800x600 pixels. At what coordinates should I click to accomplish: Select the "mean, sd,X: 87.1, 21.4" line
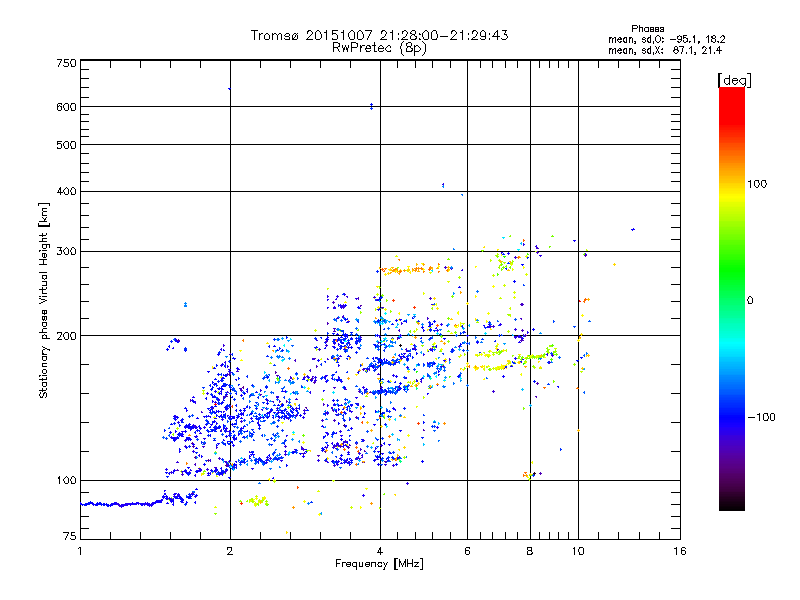click(x=665, y=50)
